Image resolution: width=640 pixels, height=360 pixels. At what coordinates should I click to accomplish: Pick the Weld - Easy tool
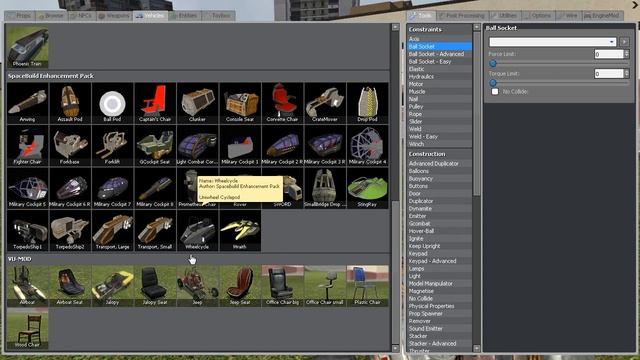[x=440, y=136]
